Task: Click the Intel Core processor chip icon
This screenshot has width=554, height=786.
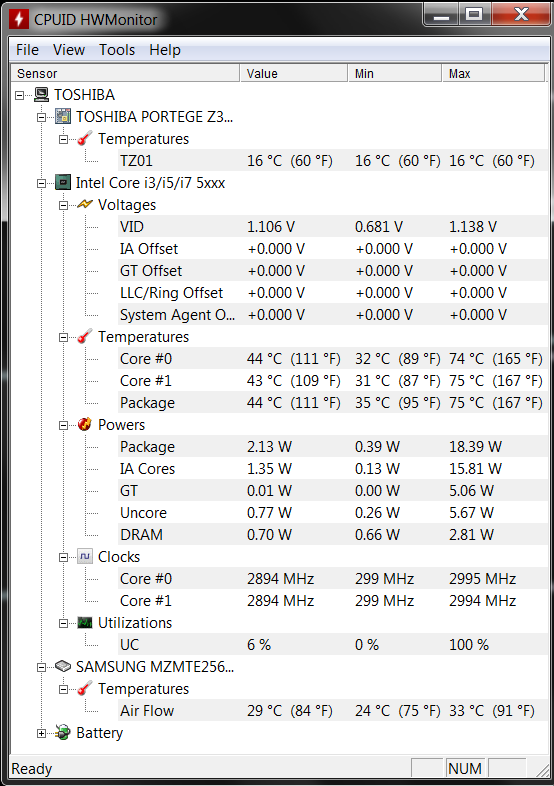Action: coord(63,182)
